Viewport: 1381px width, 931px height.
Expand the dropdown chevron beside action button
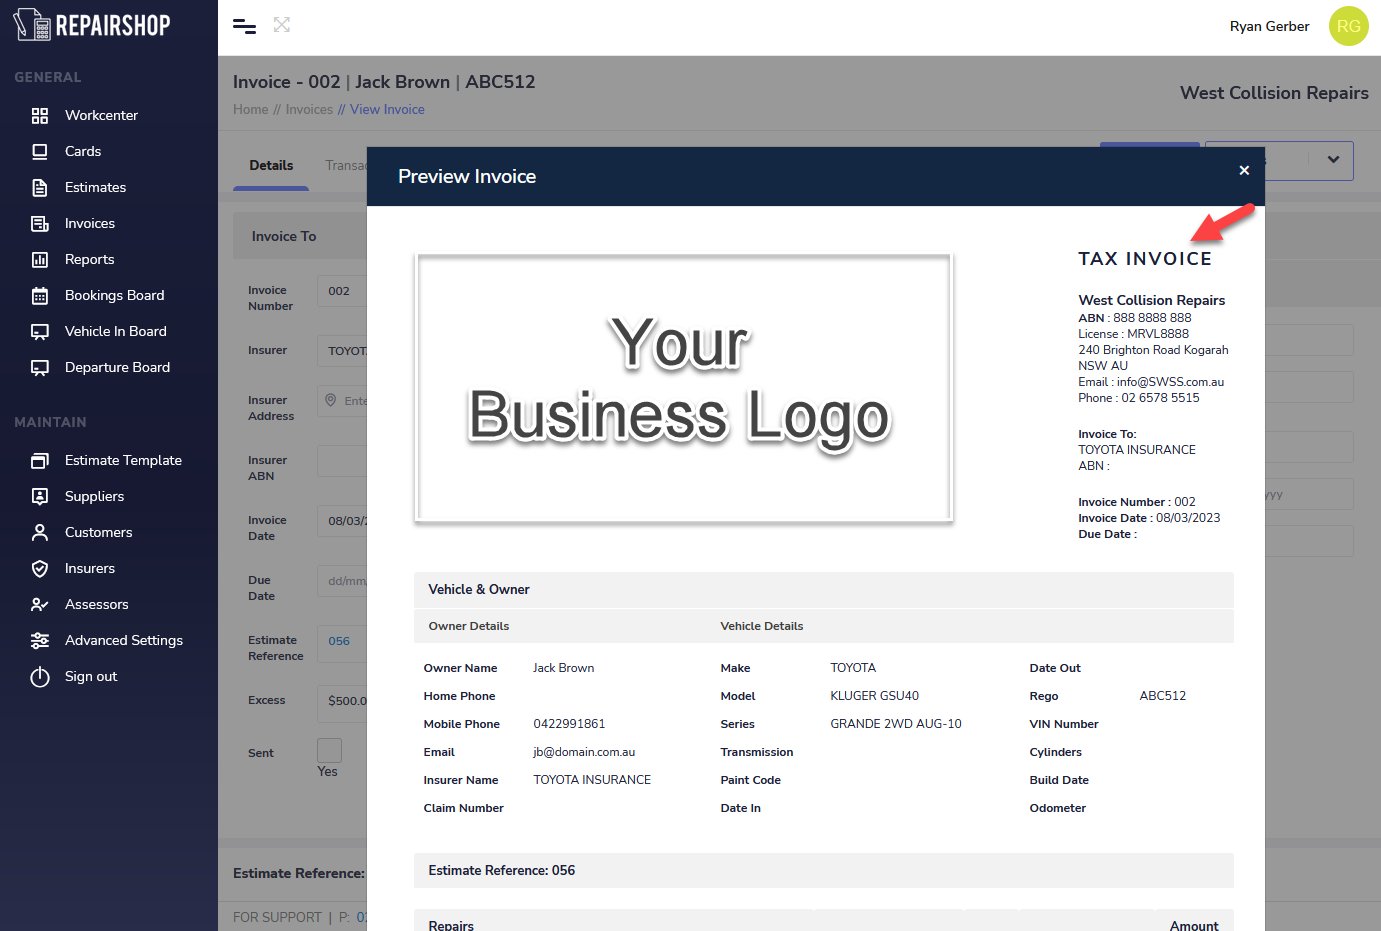tap(1333, 160)
